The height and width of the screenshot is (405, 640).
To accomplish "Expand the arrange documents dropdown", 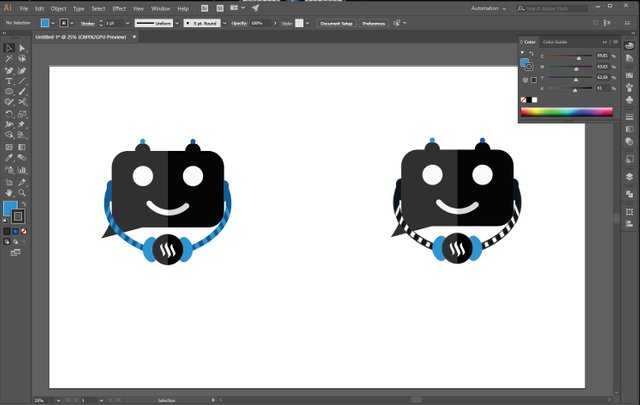I will [x=244, y=8].
